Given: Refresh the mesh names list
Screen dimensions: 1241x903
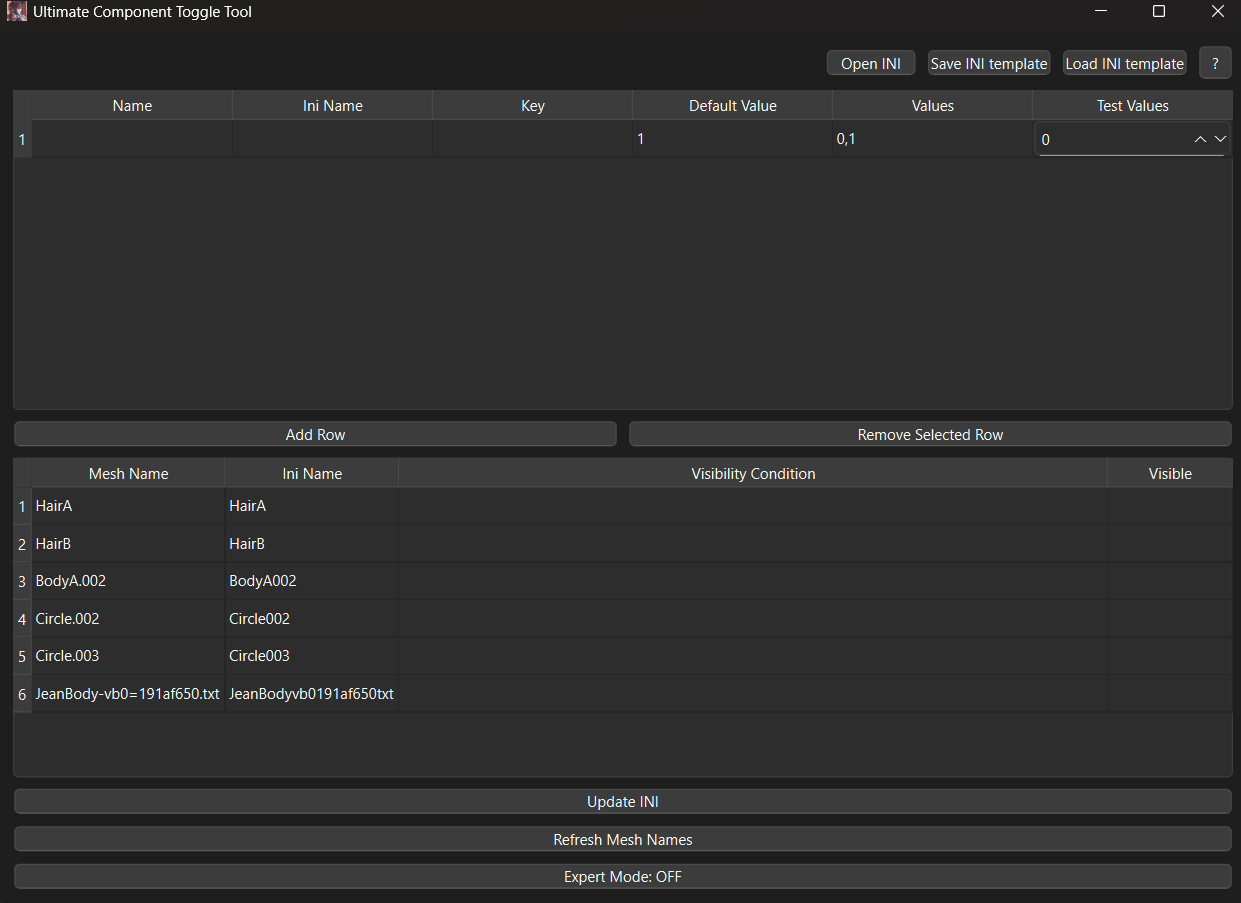Looking at the screenshot, I should point(622,839).
